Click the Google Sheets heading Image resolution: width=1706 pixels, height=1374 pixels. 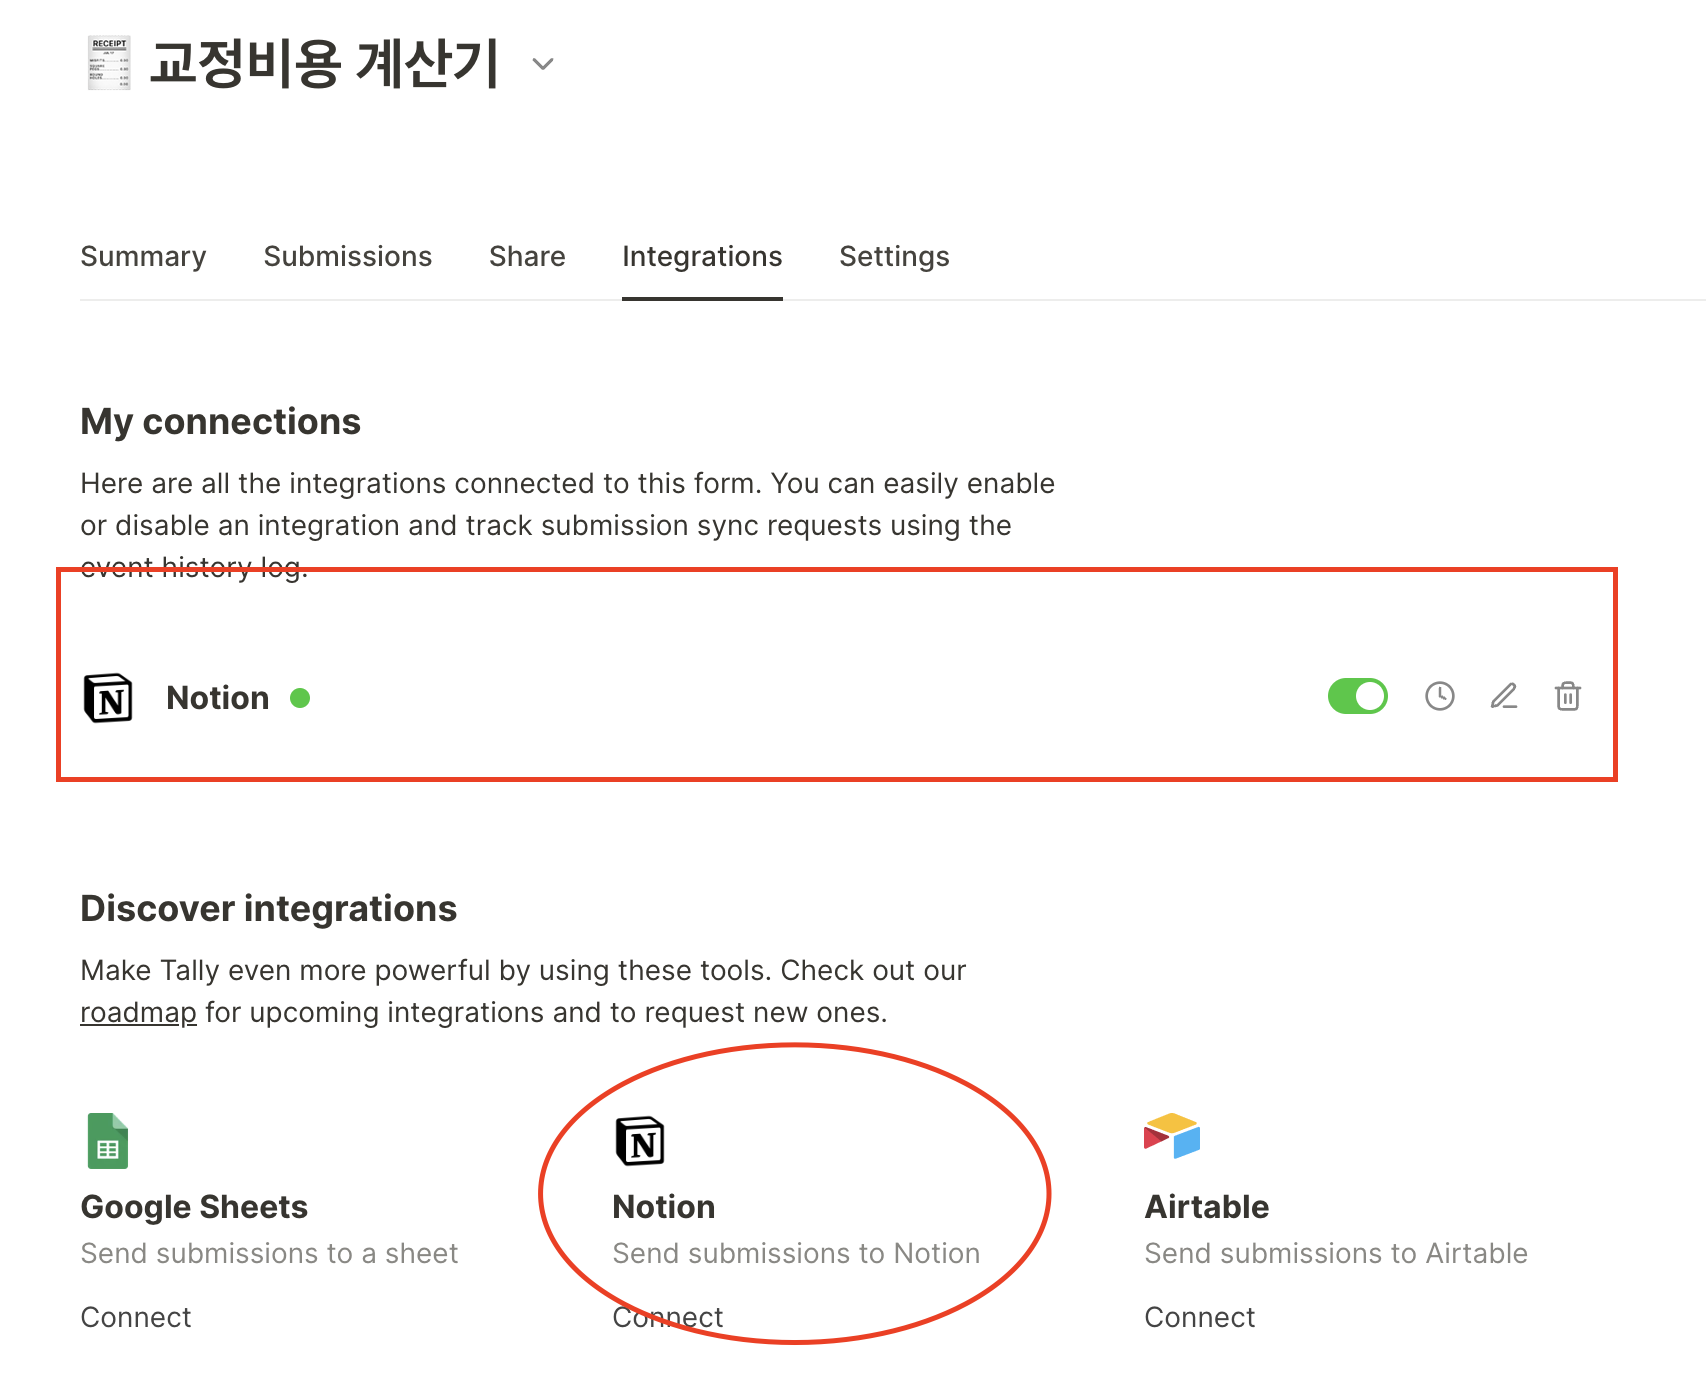(x=194, y=1207)
